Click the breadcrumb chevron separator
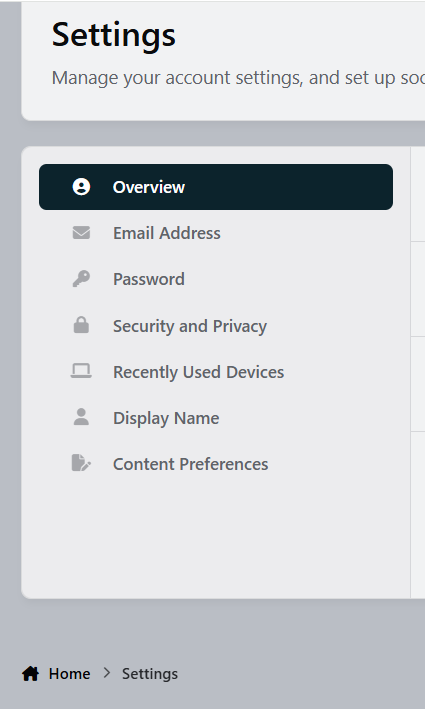Image resolution: width=425 pixels, height=709 pixels. pyautogui.click(x=107, y=673)
